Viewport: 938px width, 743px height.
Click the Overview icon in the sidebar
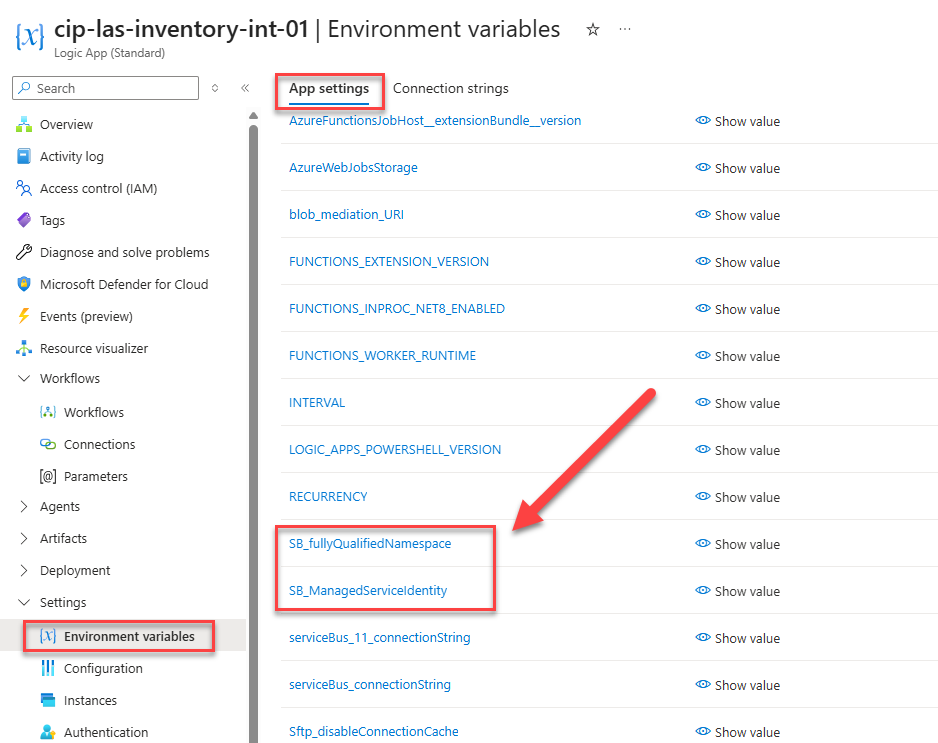tap(24, 124)
